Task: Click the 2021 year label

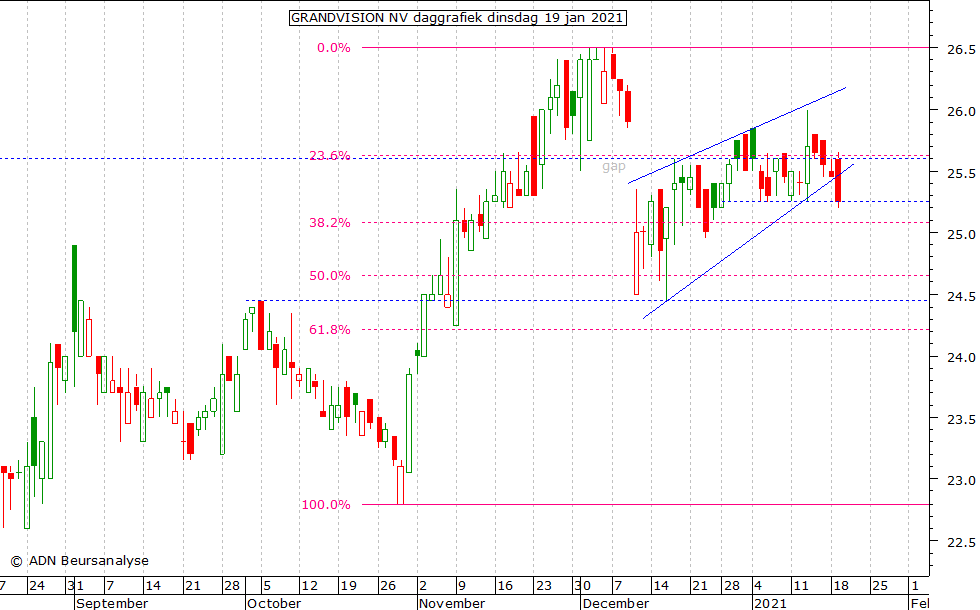Action: click(770, 603)
